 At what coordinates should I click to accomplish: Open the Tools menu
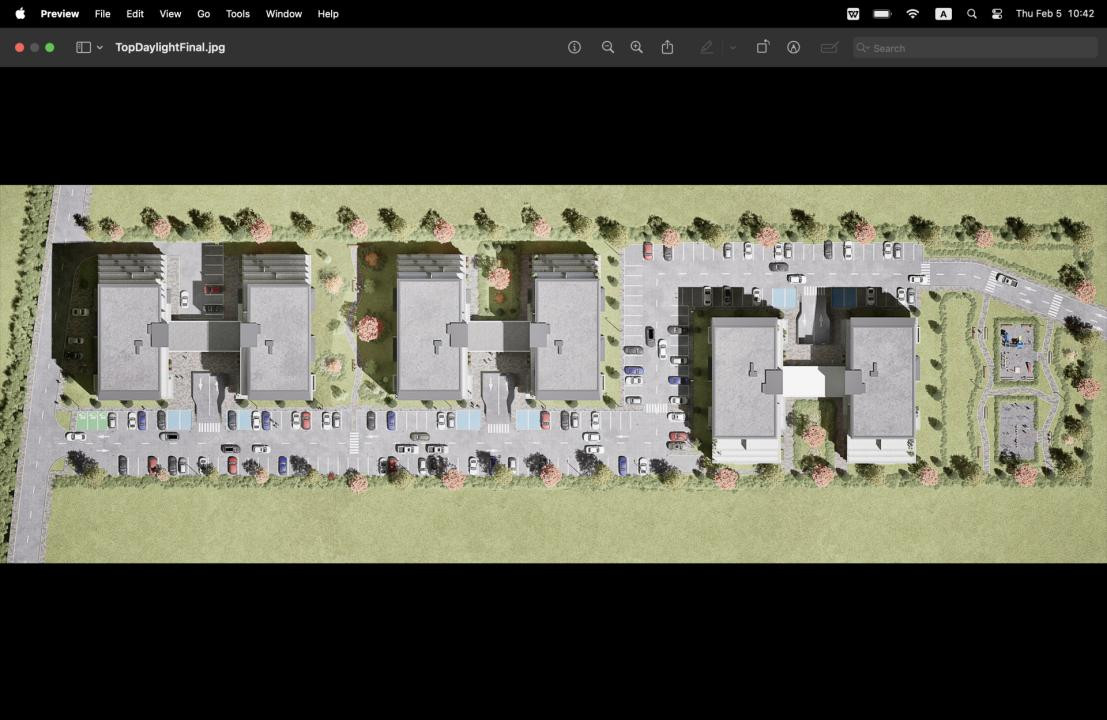pos(237,14)
